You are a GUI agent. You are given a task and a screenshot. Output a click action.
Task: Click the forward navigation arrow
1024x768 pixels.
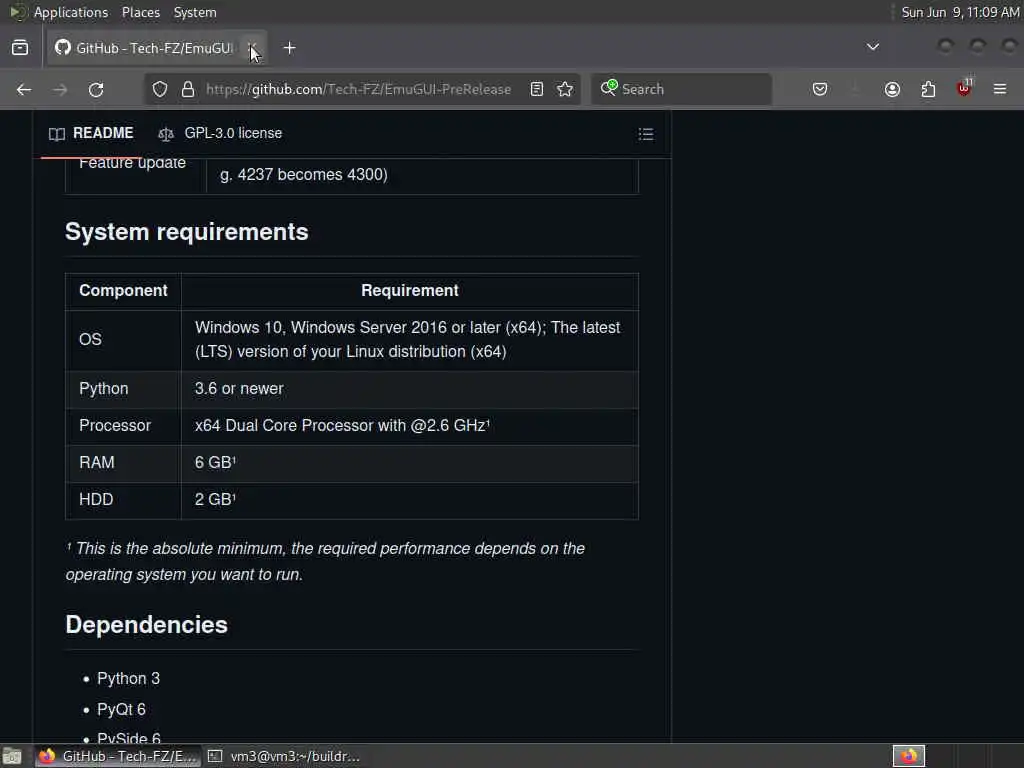[60, 89]
